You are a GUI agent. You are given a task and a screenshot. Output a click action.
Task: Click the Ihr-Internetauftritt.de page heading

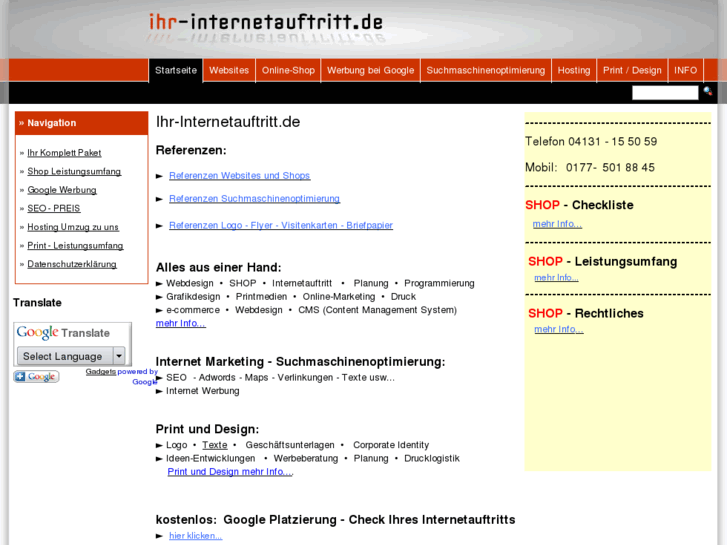tap(228, 122)
